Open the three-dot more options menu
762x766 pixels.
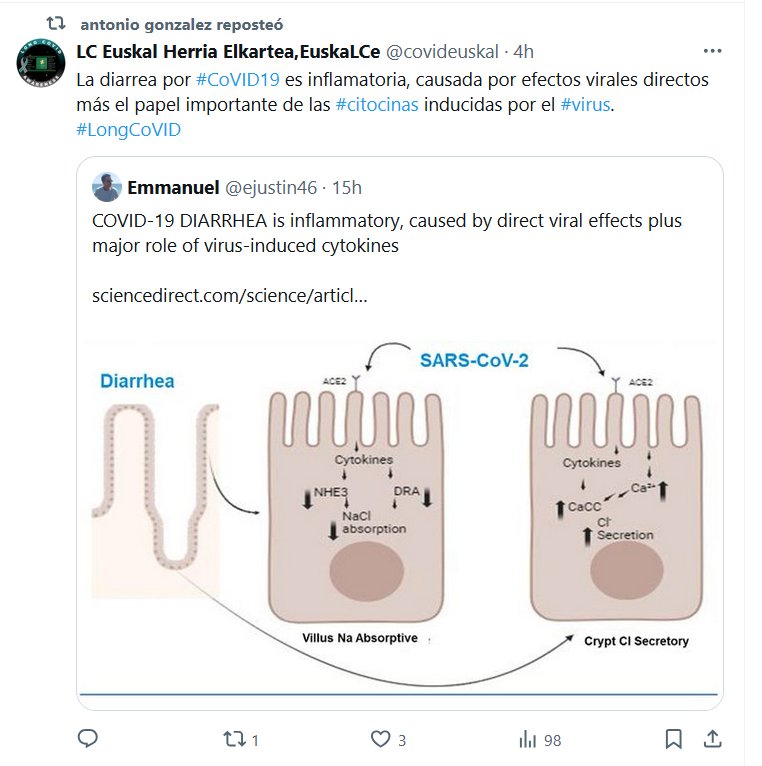[712, 51]
